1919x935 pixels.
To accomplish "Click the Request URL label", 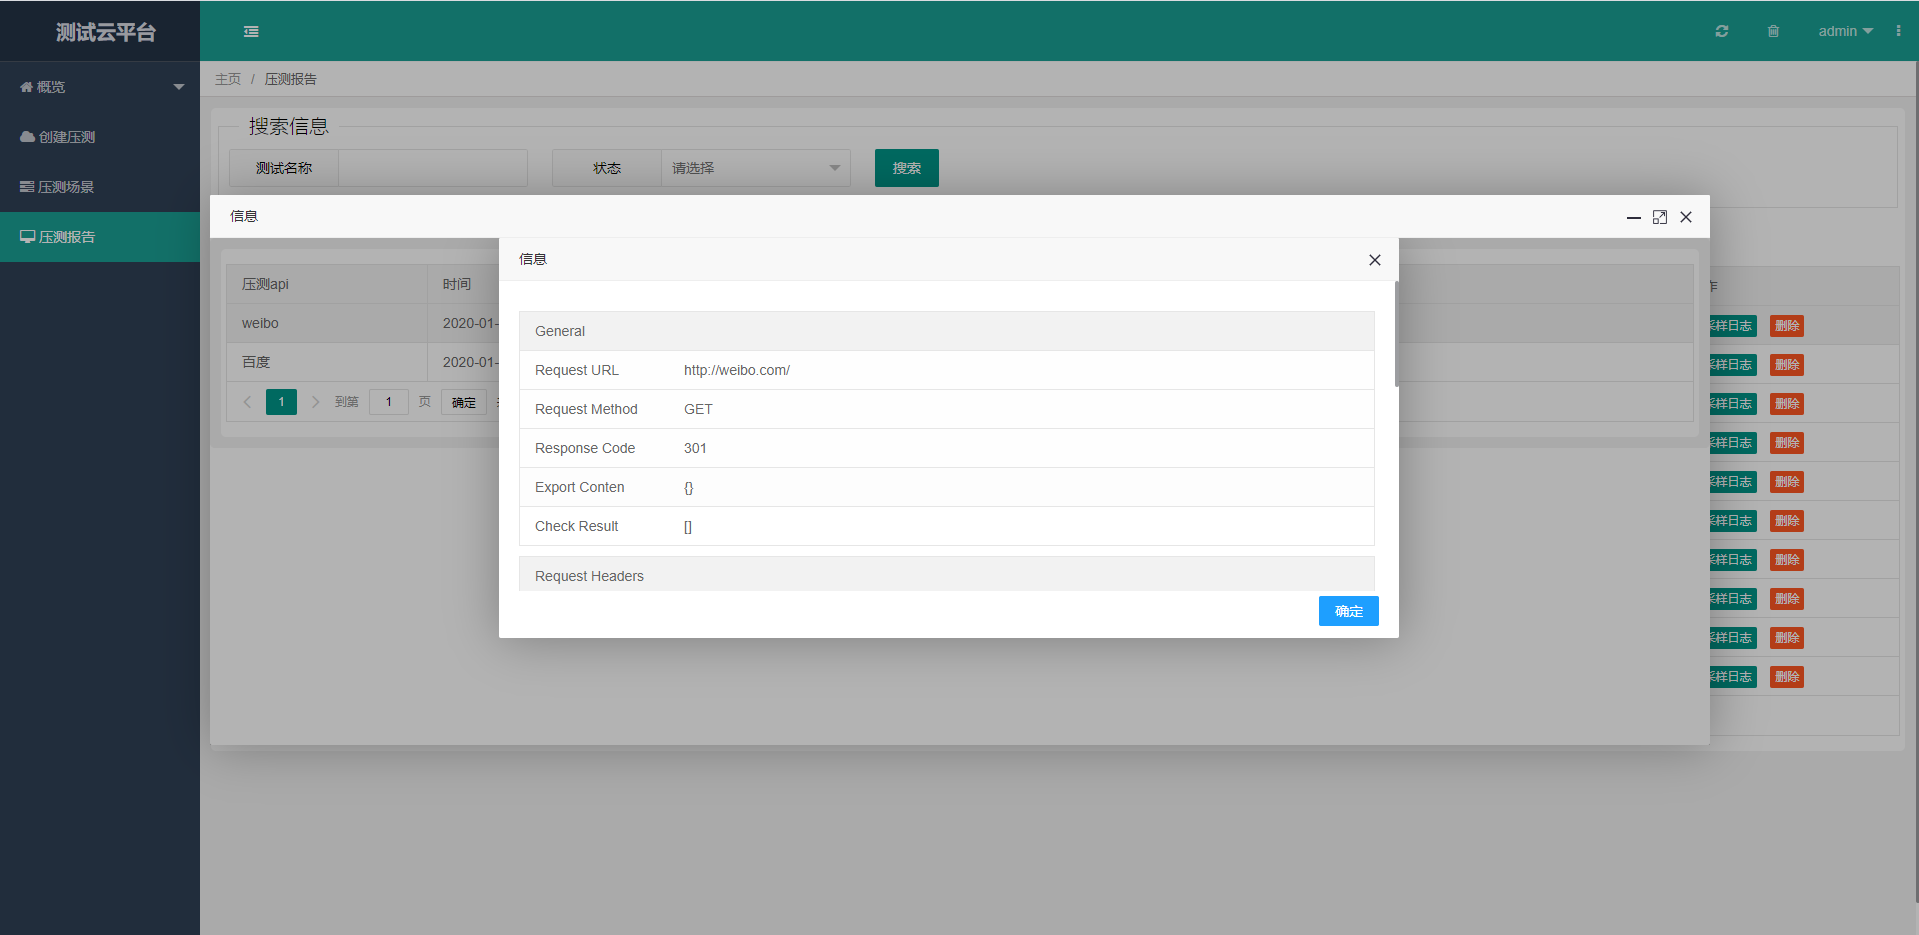I will point(577,370).
